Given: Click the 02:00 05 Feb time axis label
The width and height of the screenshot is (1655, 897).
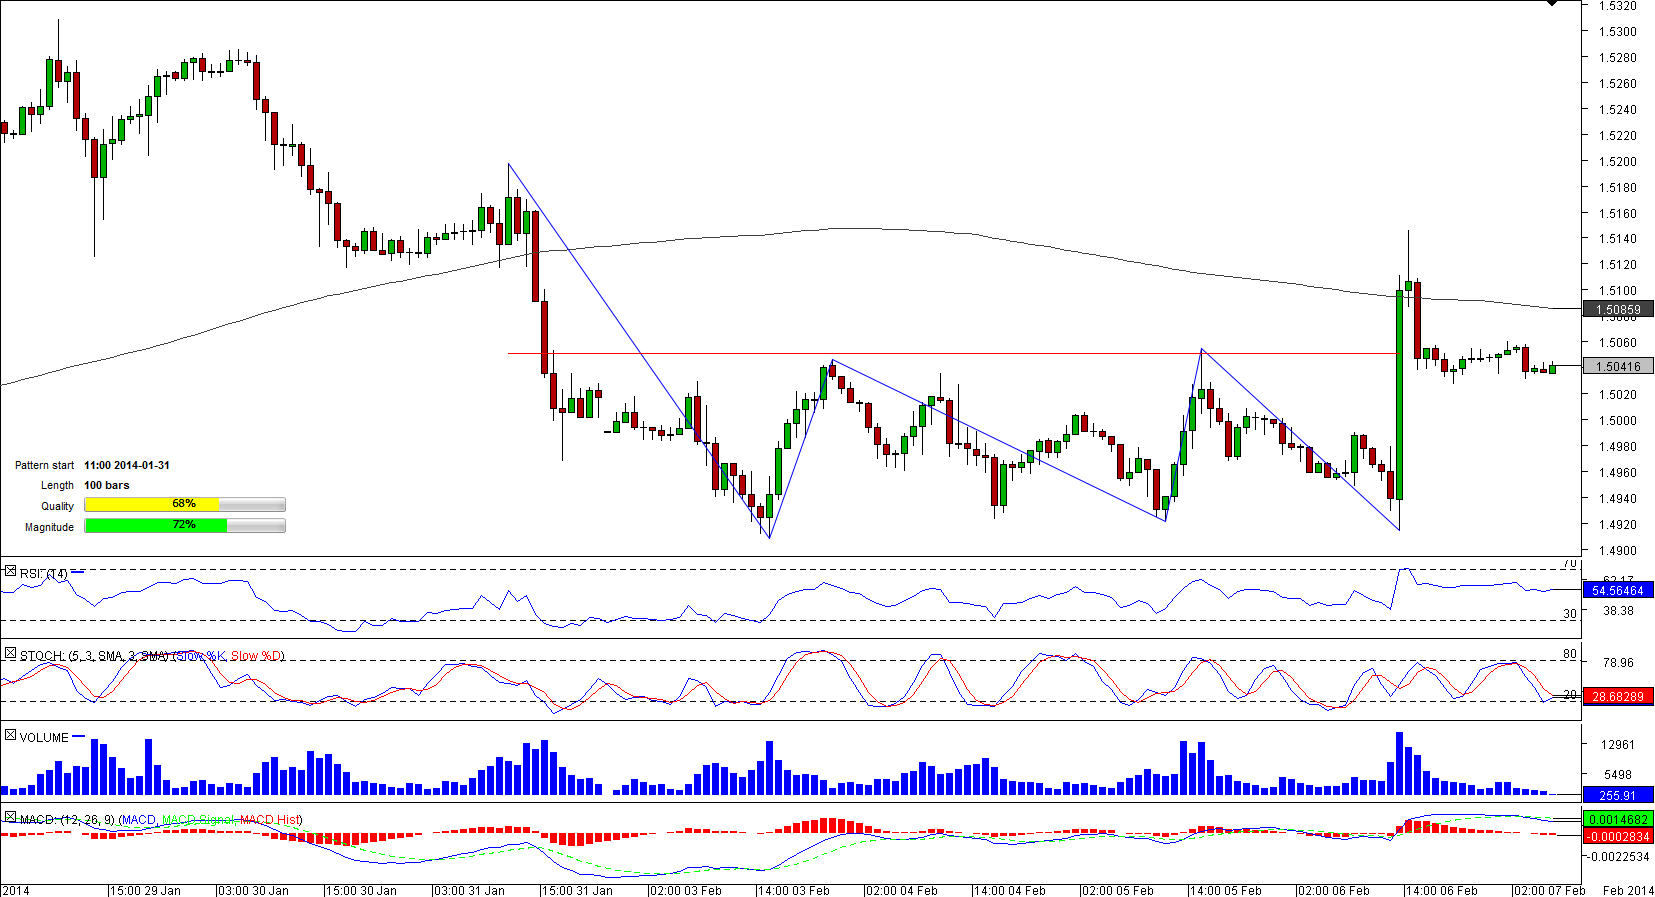Looking at the screenshot, I should (1118, 891).
